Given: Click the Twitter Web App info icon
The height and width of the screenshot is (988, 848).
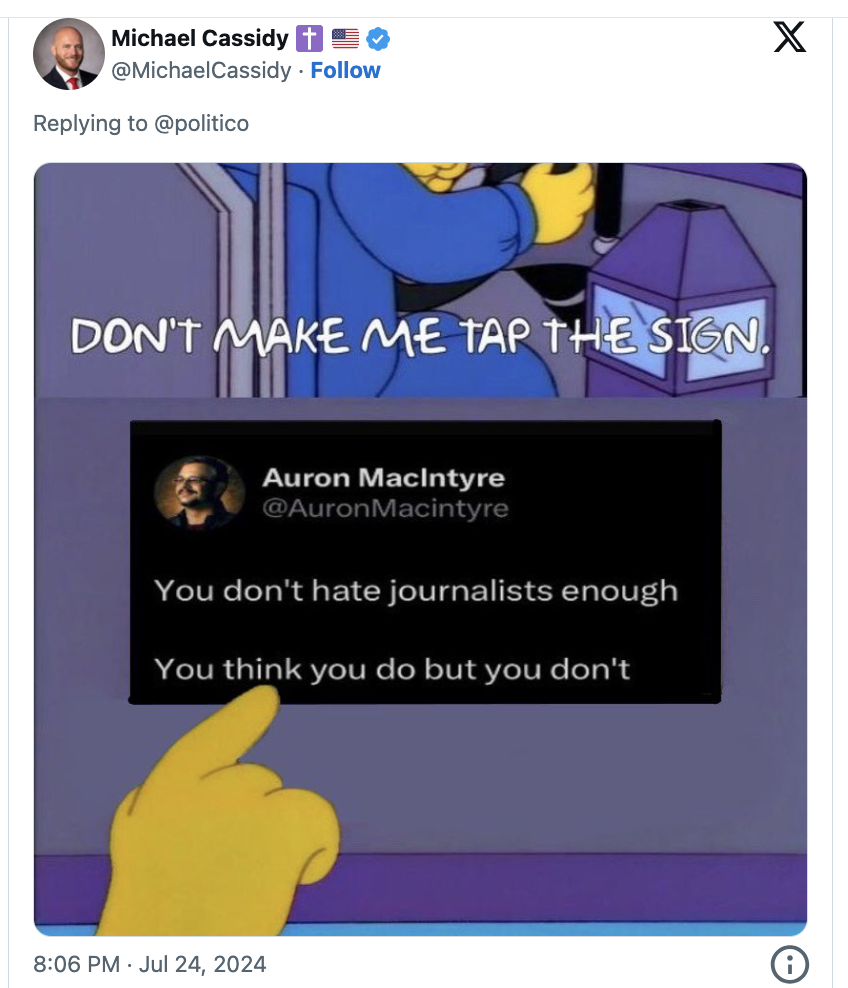Looking at the screenshot, I should tap(789, 964).
